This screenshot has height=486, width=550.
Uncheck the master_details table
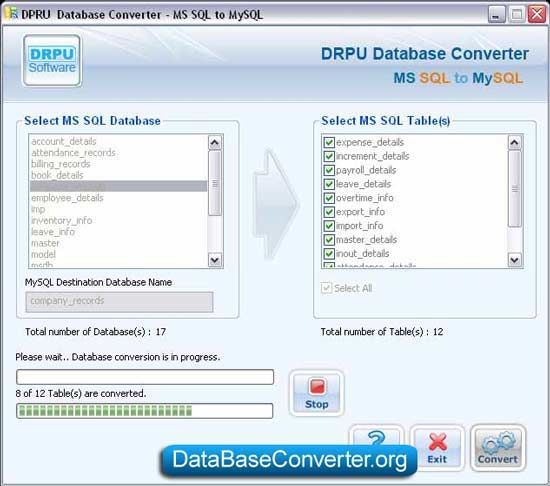coord(329,240)
